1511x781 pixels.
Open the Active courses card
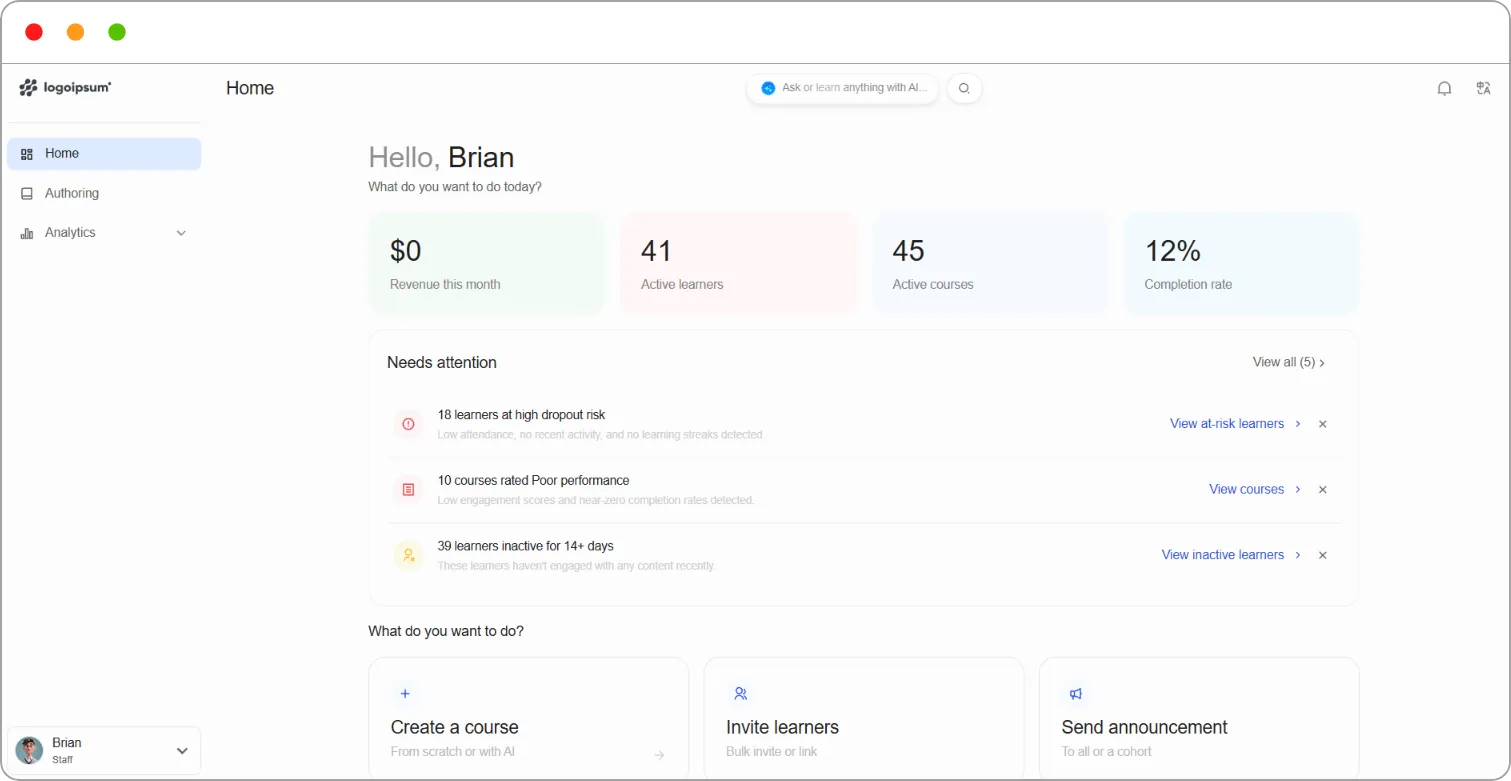click(x=990, y=264)
